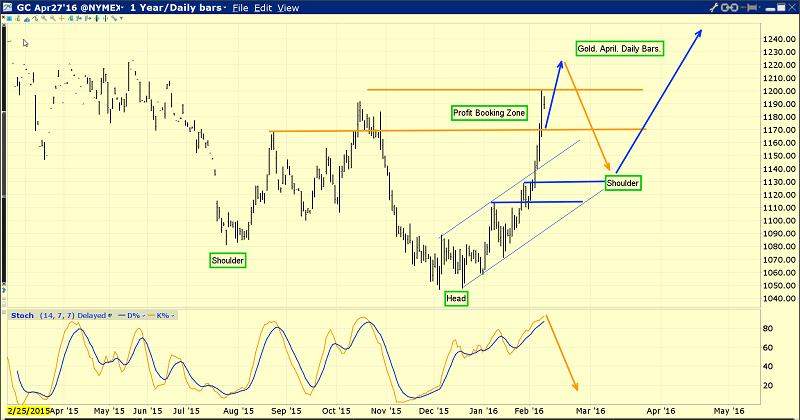Click the second magnifier zoom icon
Image resolution: width=800 pixels, height=420 pixels.
tap(53, 18)
